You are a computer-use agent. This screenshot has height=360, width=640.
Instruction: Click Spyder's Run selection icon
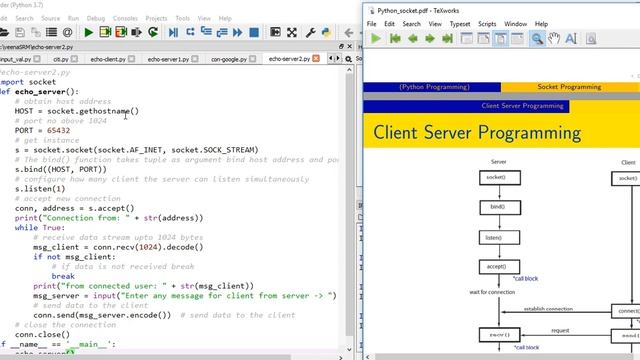[136, 32]
